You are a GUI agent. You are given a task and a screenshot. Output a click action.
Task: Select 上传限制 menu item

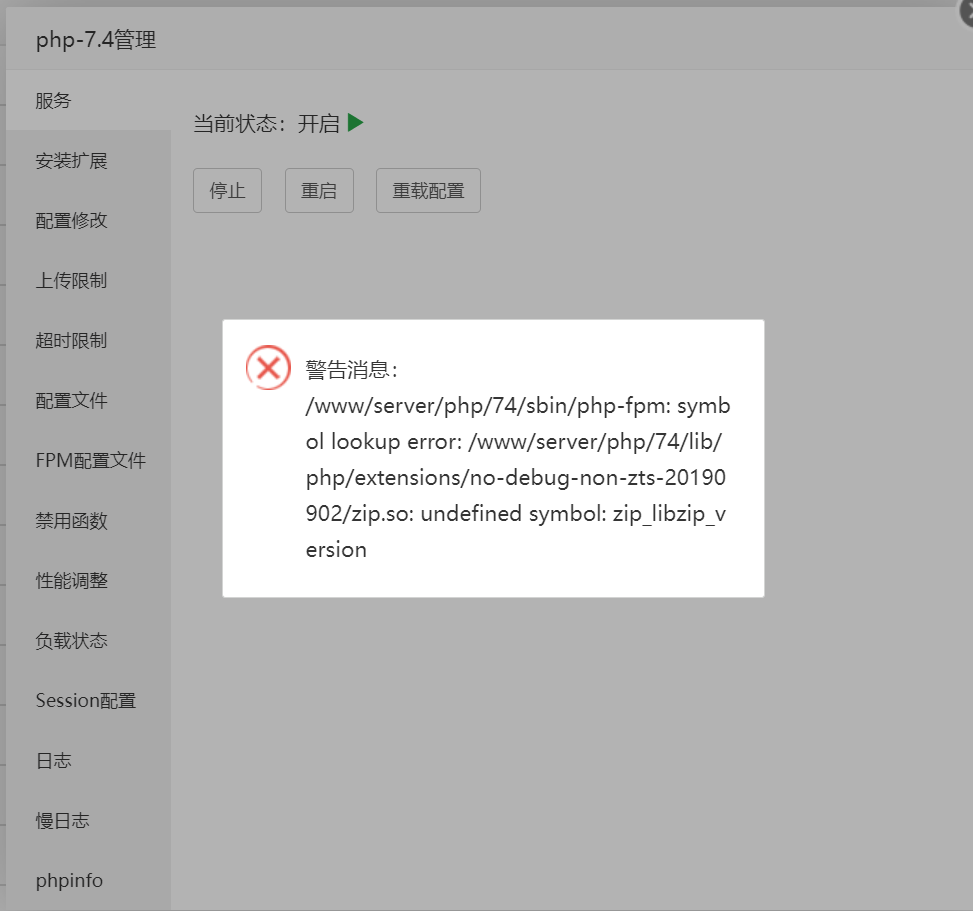tap(88, 280)
